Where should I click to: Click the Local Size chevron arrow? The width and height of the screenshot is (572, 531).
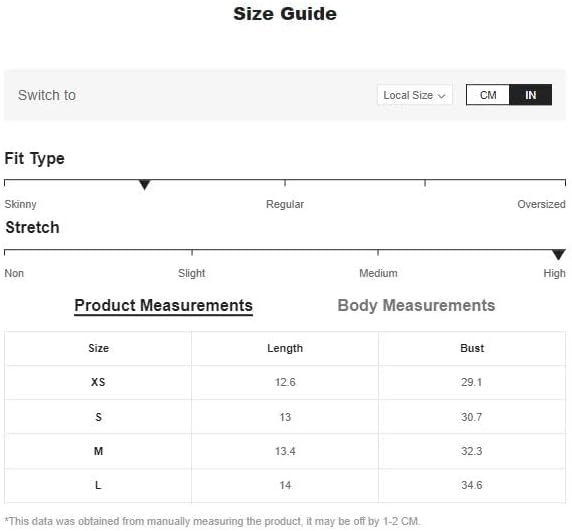[x=442, y=96]
